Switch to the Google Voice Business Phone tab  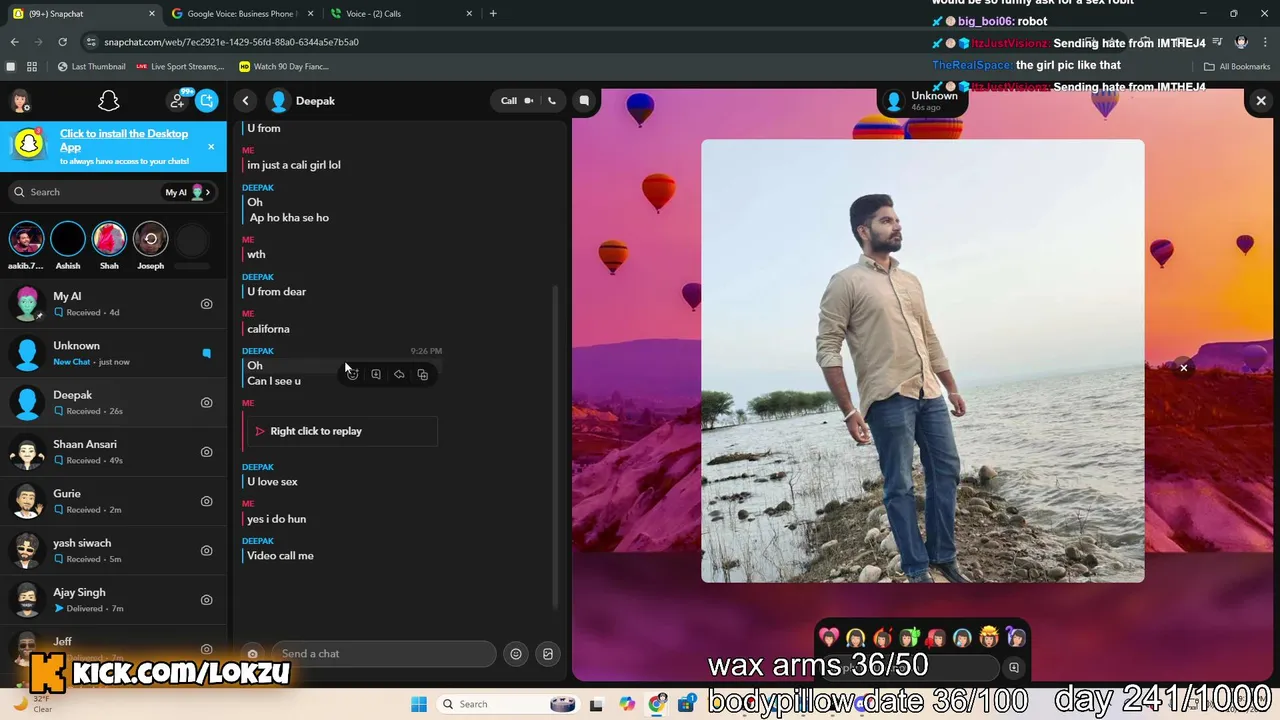pyautogui.click(x=242, y=14)
